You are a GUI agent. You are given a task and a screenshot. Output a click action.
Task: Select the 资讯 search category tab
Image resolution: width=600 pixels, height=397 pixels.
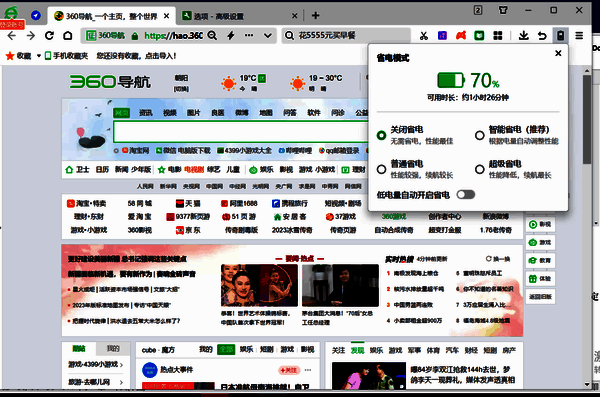click(145, 113)
